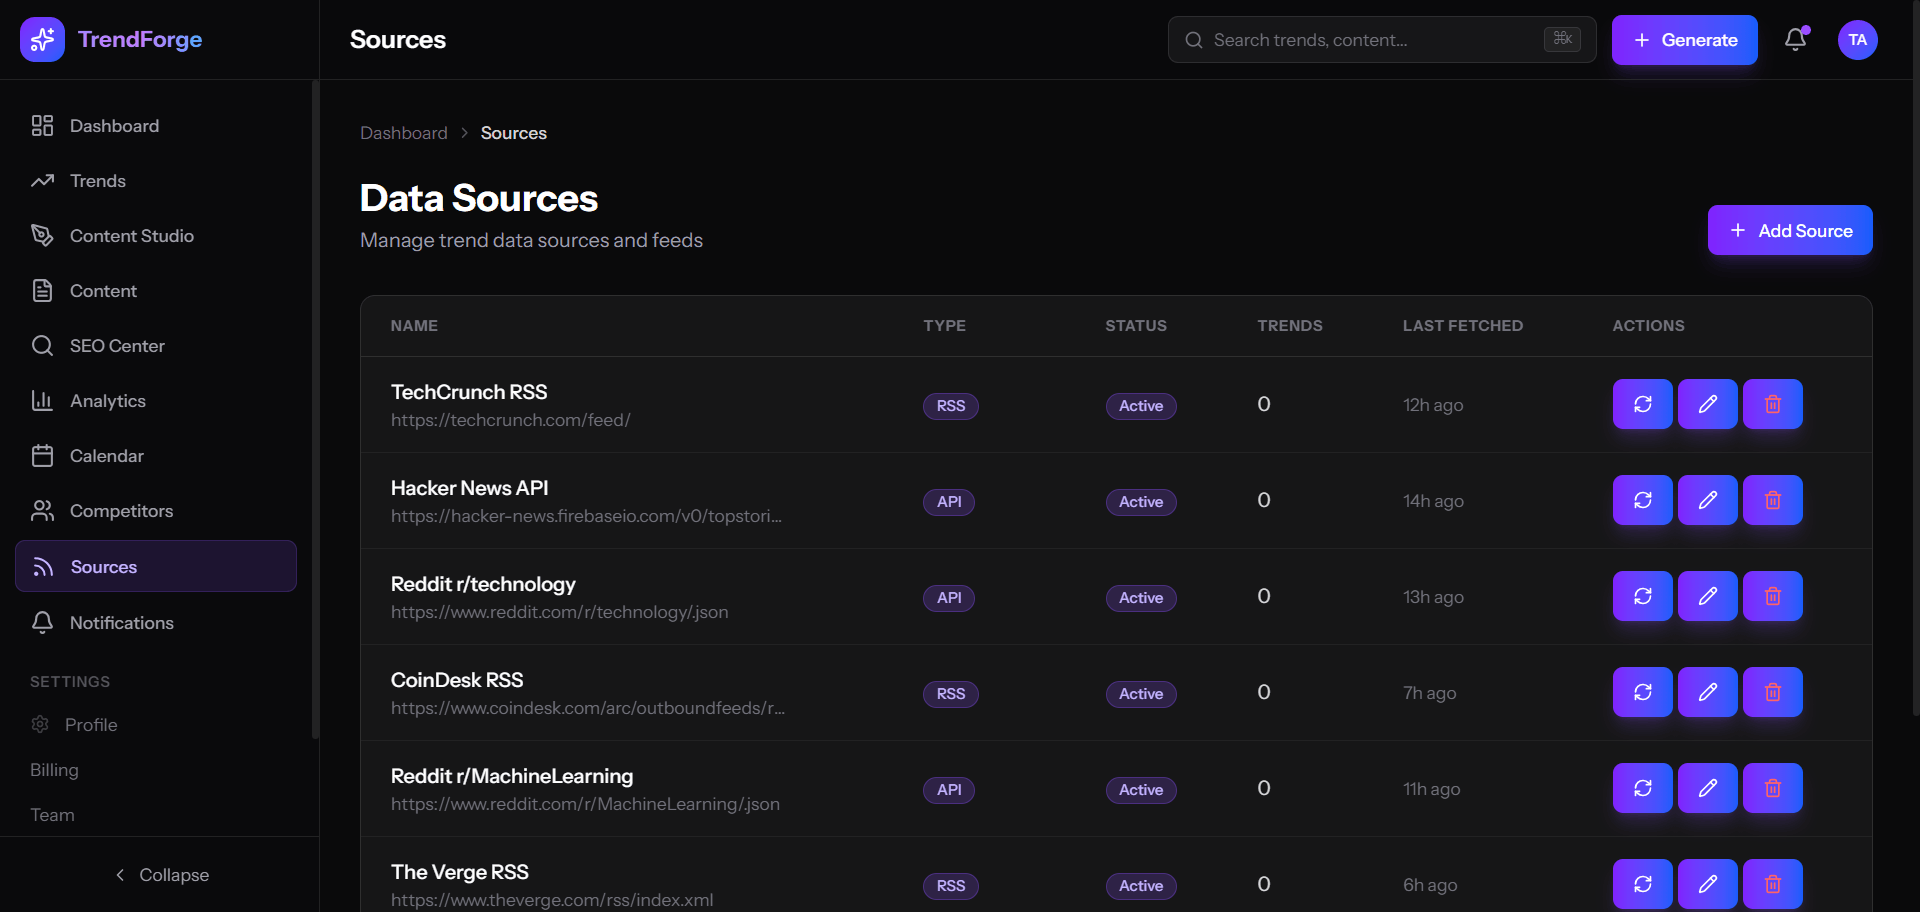This screenshot has width=1920, height=912.
Task: Open Profile settings
Action: pos(156,725)
